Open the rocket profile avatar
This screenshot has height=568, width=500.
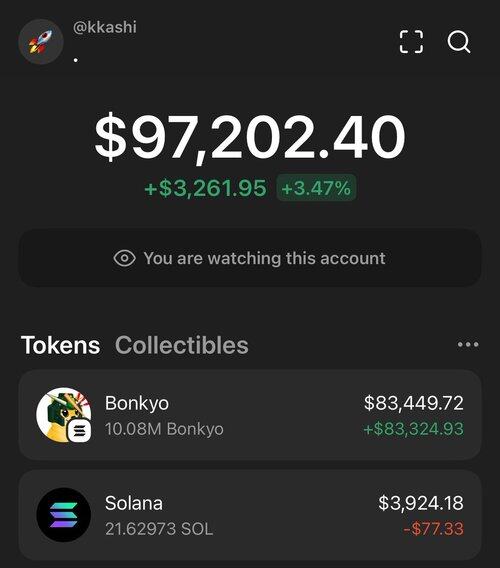pyautogui.click(x=41, y=42)
